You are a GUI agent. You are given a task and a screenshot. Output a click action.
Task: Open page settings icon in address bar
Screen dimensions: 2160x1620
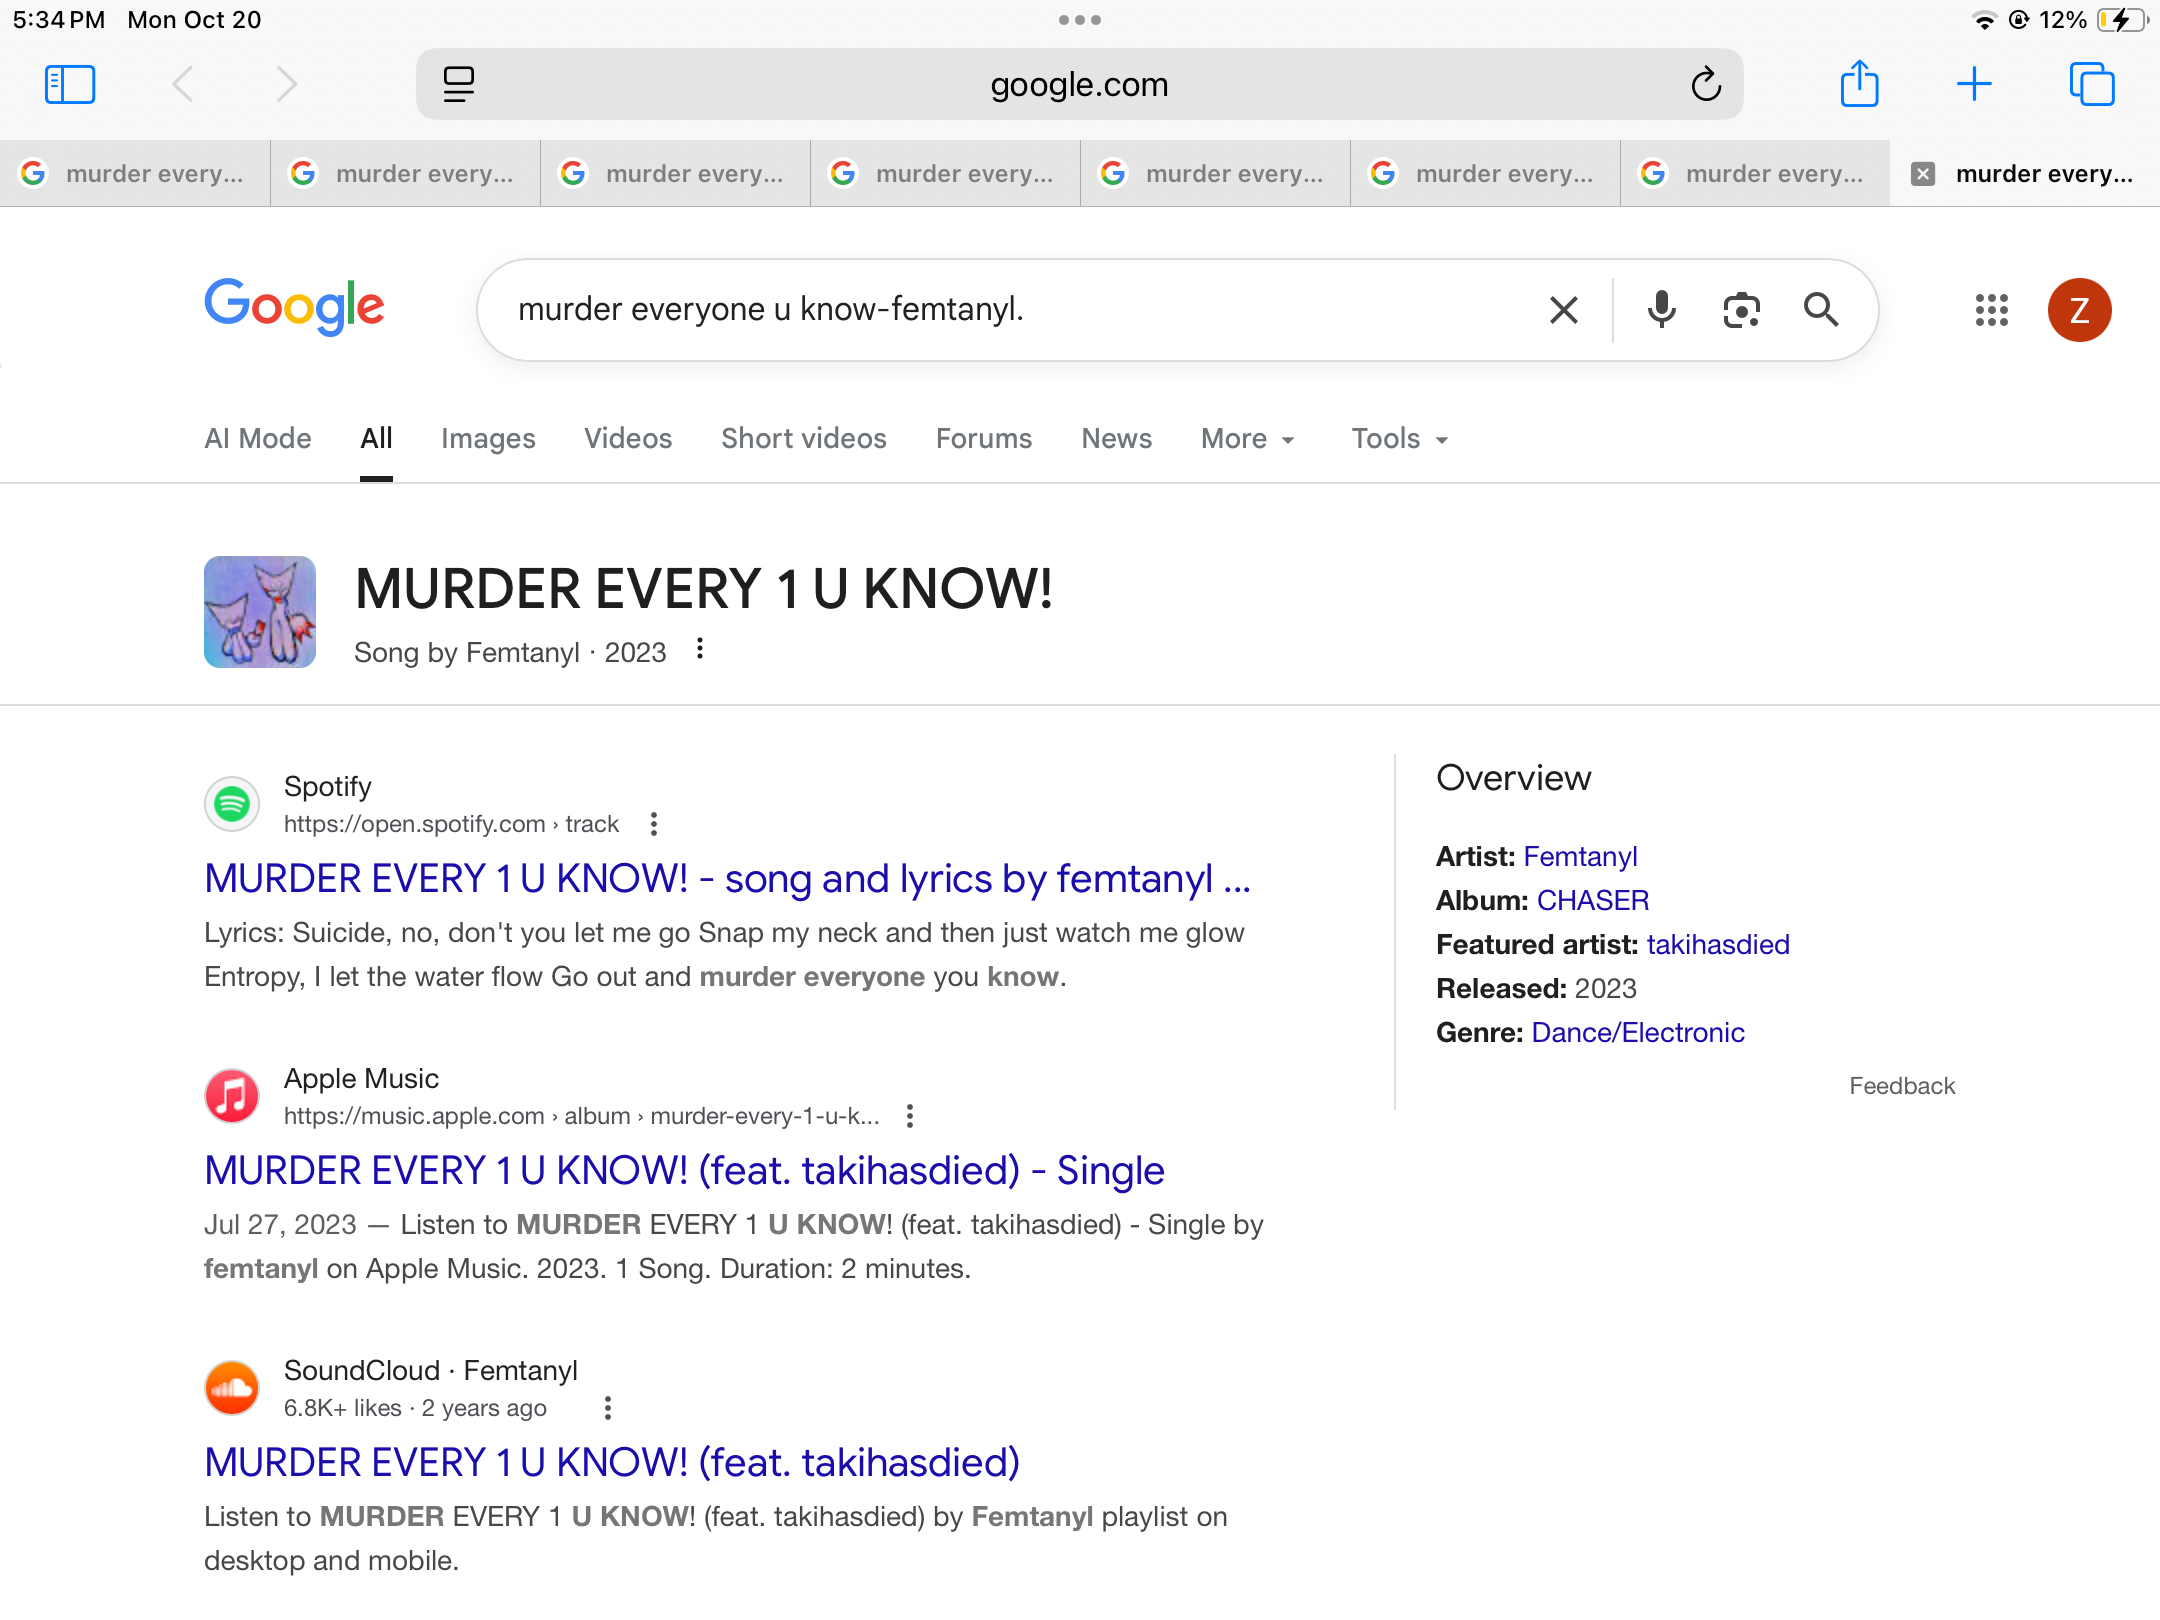click(x=459, y=85)
